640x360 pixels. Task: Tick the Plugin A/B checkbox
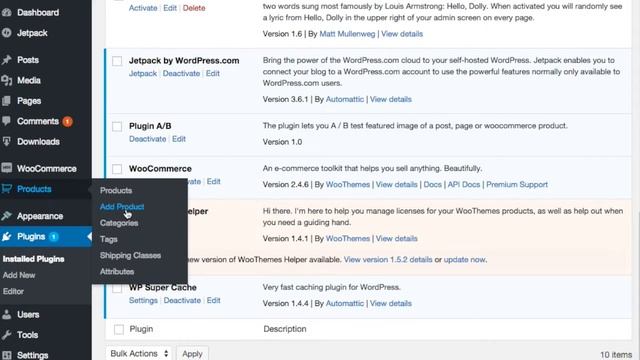(x=117, y=127)
